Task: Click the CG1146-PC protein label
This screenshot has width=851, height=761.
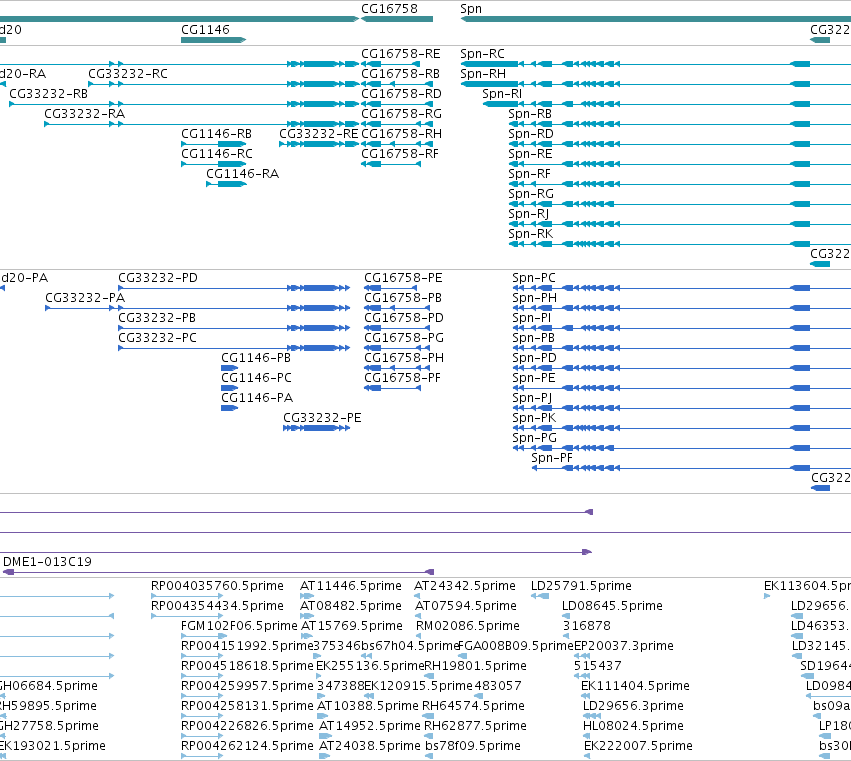Action: point(256,378)
